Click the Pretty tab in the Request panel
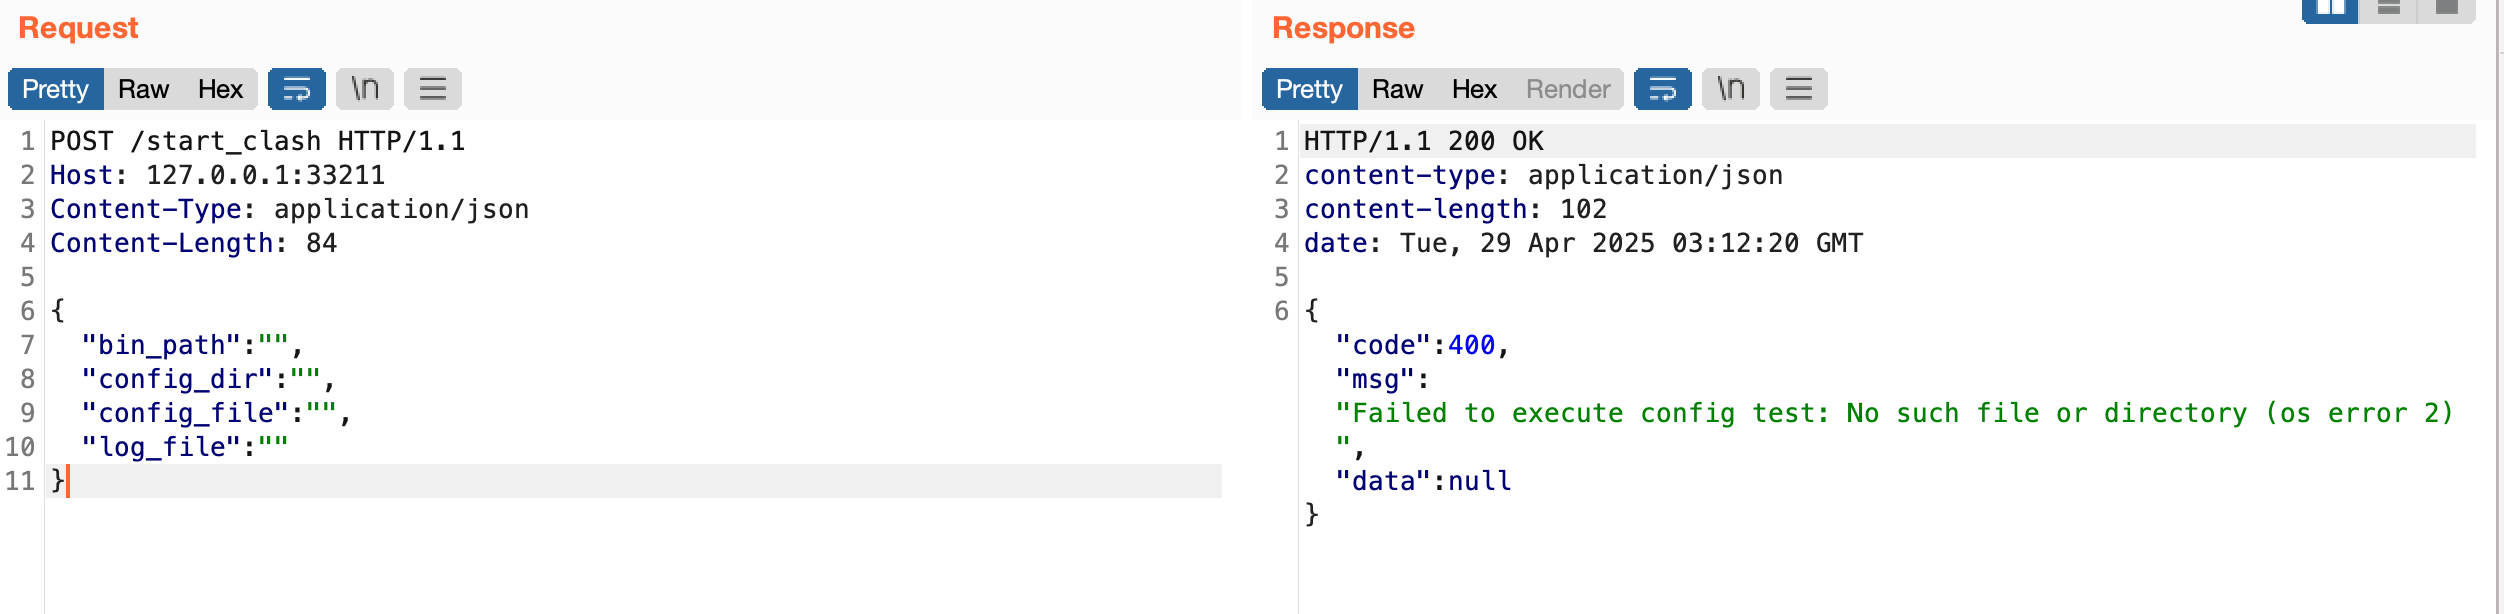This screenshot has width=2504, height=614. point(56,89)
